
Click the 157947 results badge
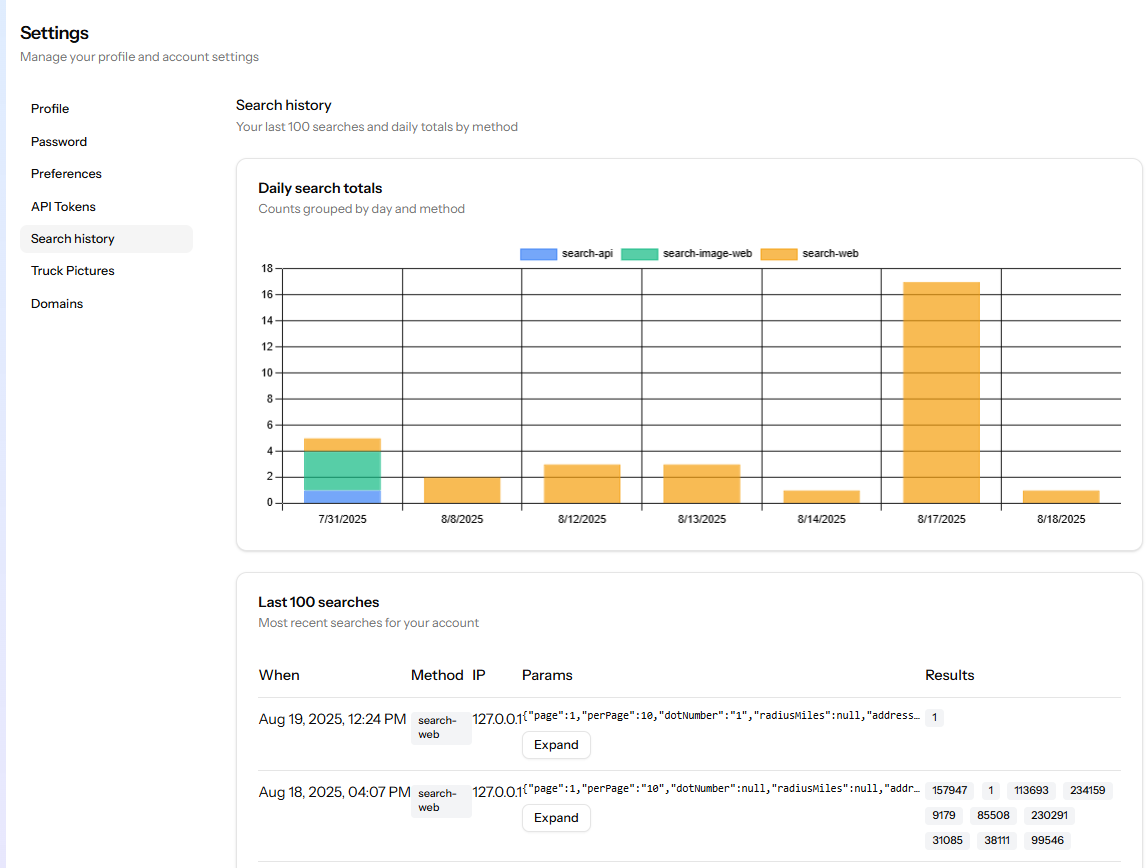coord(948,790)
